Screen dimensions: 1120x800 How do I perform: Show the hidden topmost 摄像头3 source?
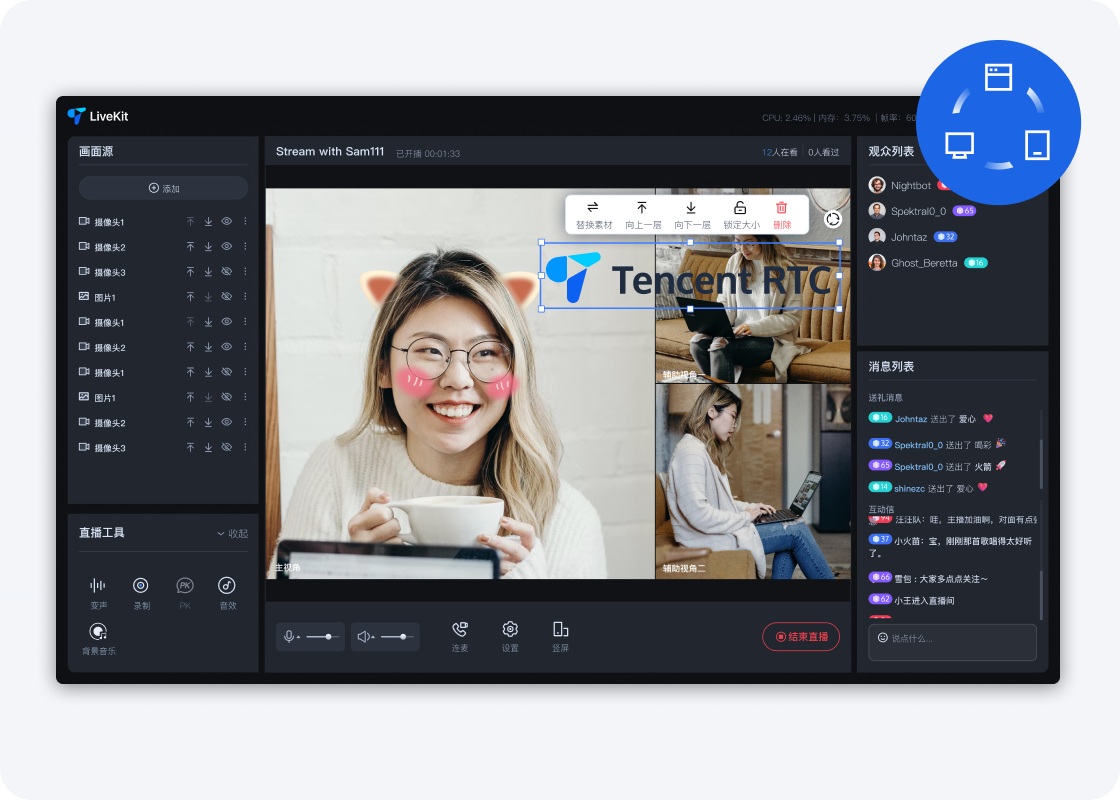[227, 272]
